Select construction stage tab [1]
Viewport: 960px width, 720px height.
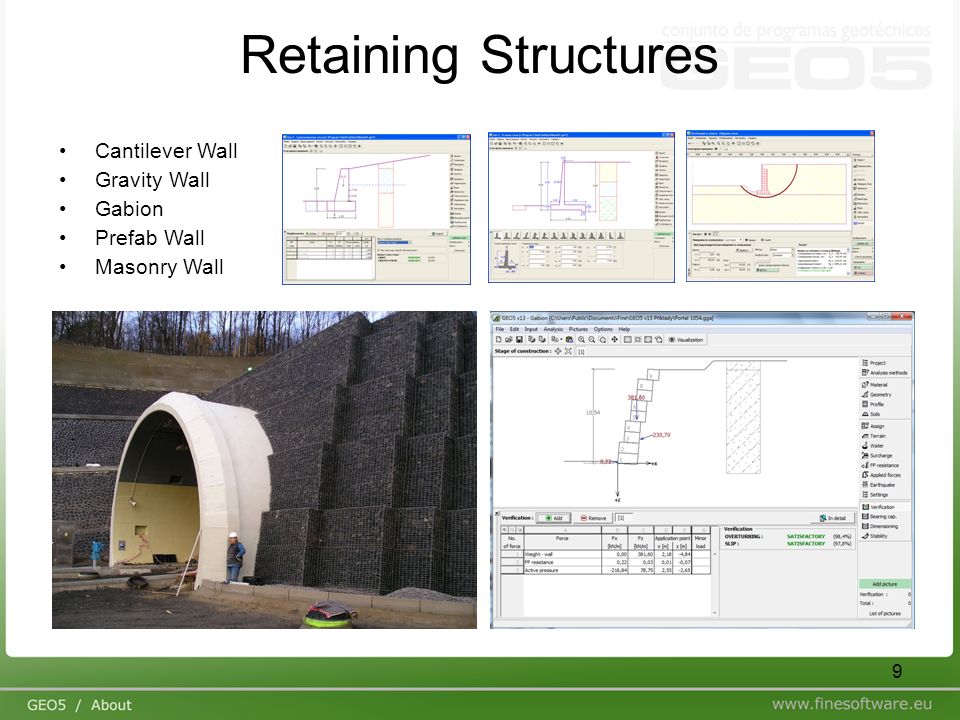click(x=581, y=352)
